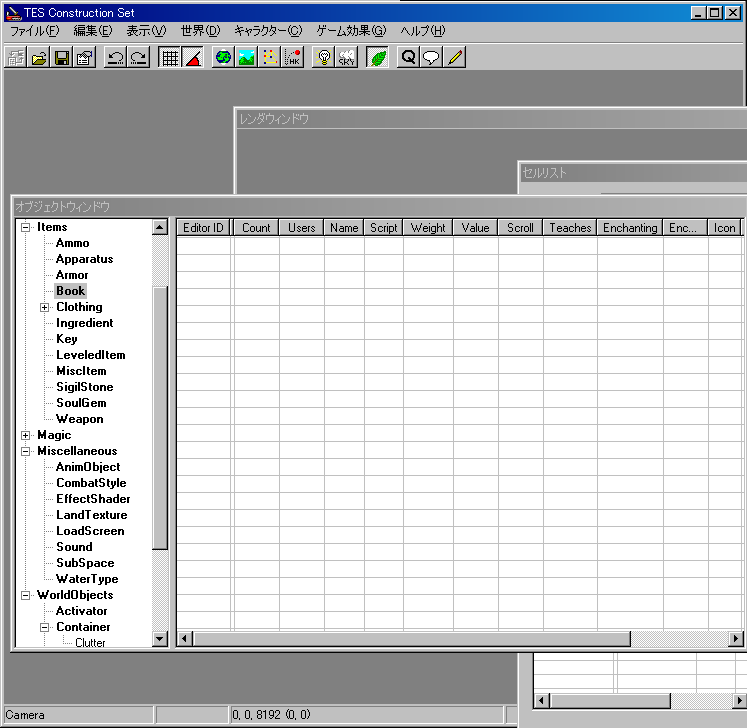Click the open data files folder icon
The width and height of the screenshot is (747, 728).
[x=39, y=58]
